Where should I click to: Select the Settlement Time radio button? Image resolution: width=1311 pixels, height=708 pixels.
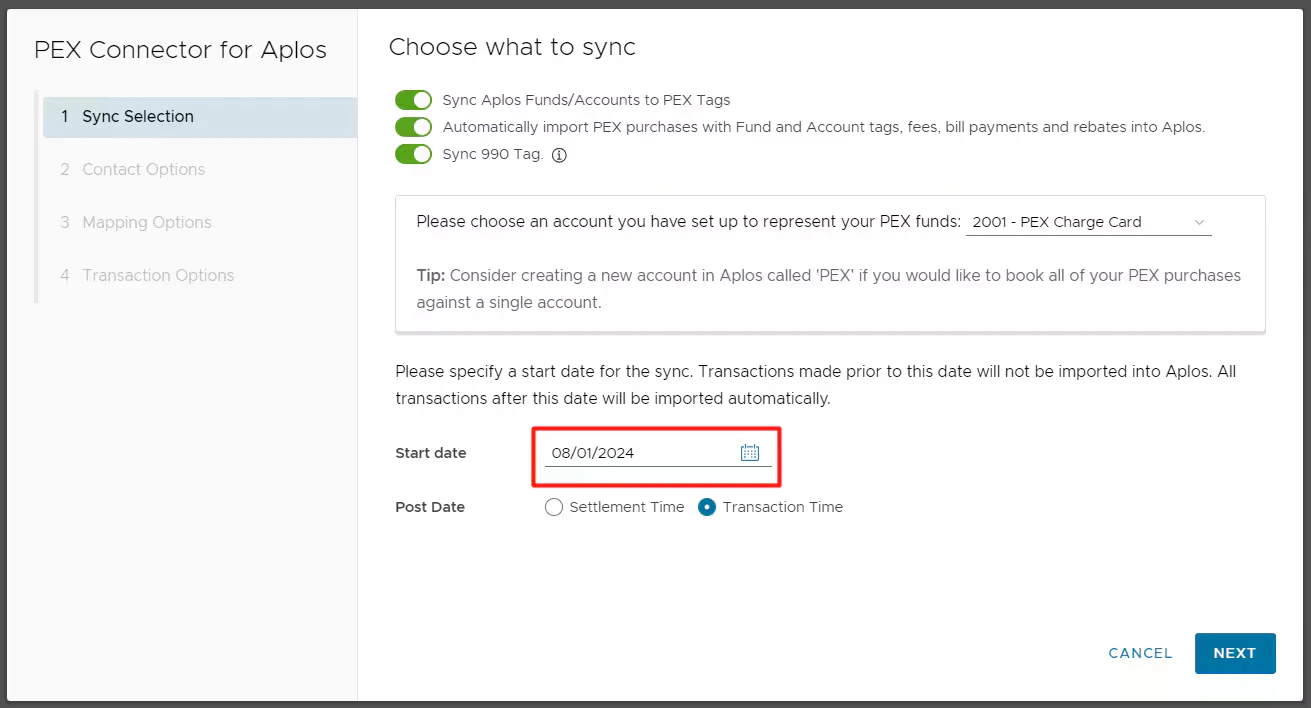554,507
